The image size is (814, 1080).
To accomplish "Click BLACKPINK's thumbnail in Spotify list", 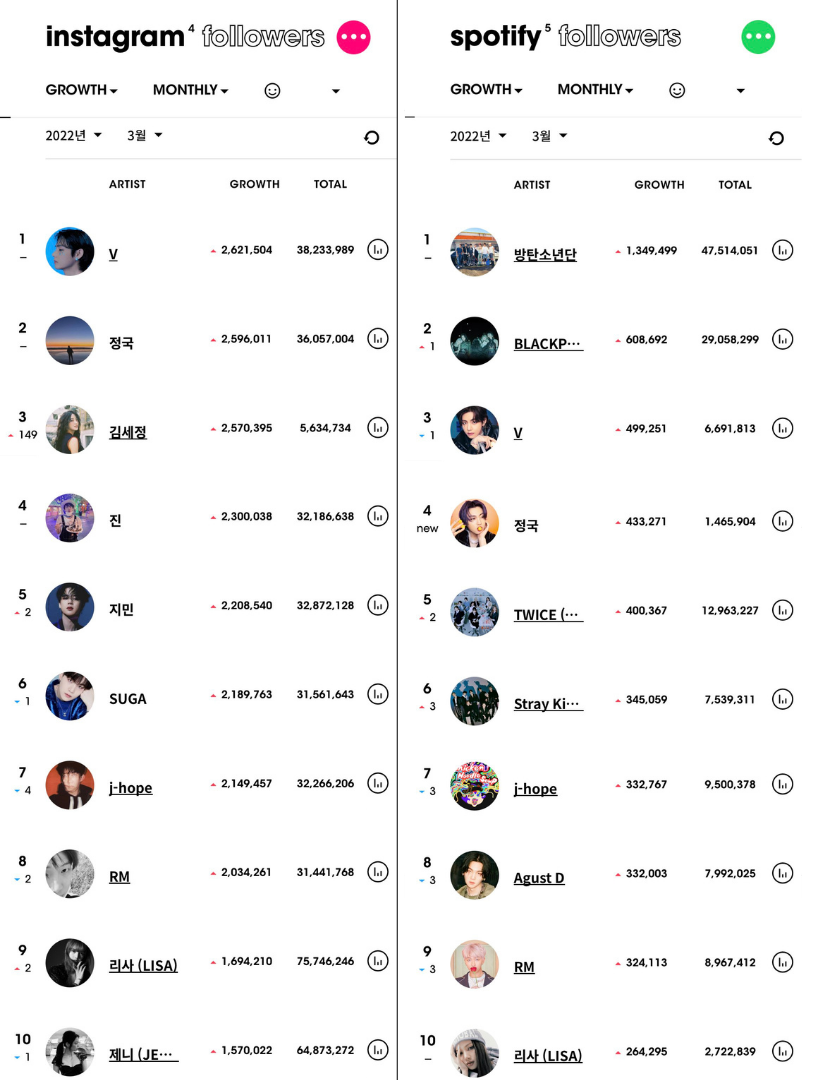I will (x=474, y=342).
